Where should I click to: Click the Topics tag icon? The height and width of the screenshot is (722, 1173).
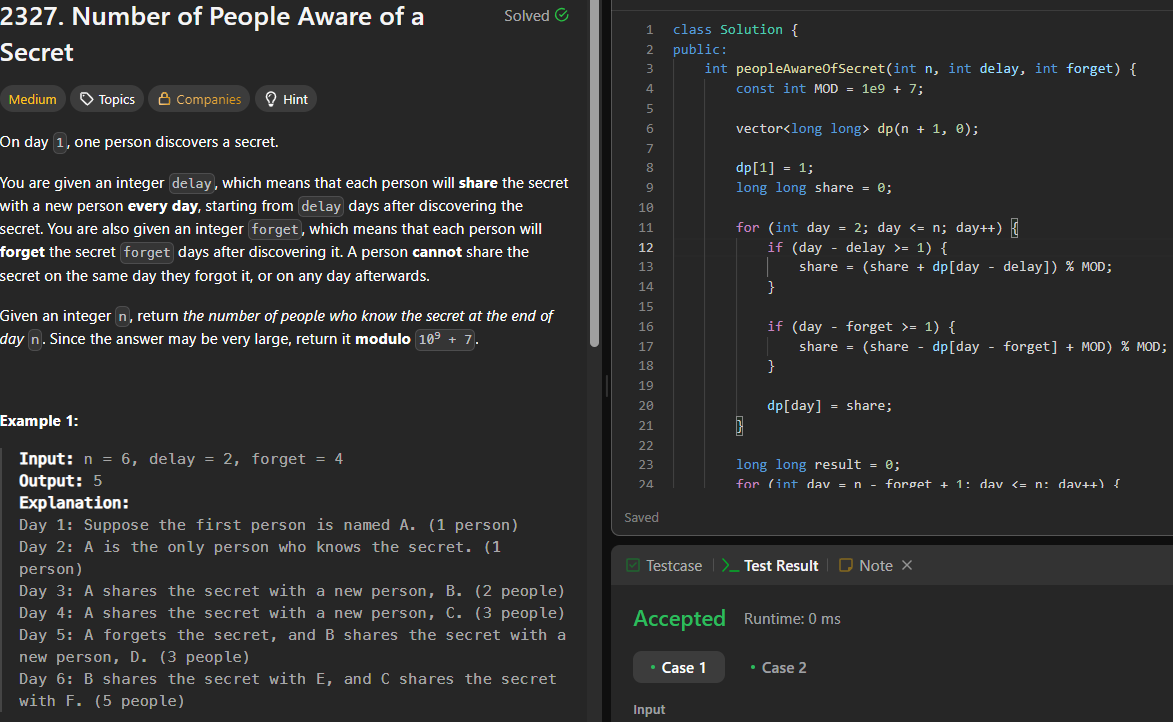point(87,99)
